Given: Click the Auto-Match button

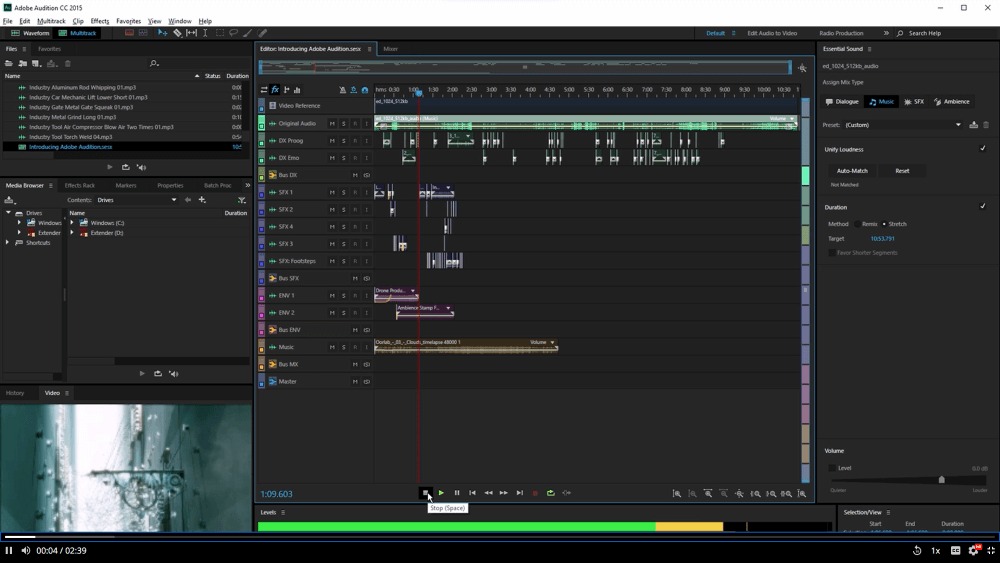Looking at the screenshot, I should [852, 171].
